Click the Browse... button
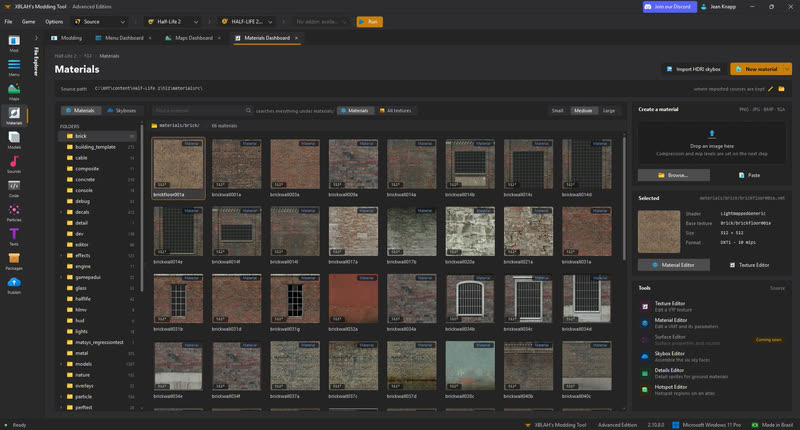Viewport: 800px width, 430px height. (673, 175)
